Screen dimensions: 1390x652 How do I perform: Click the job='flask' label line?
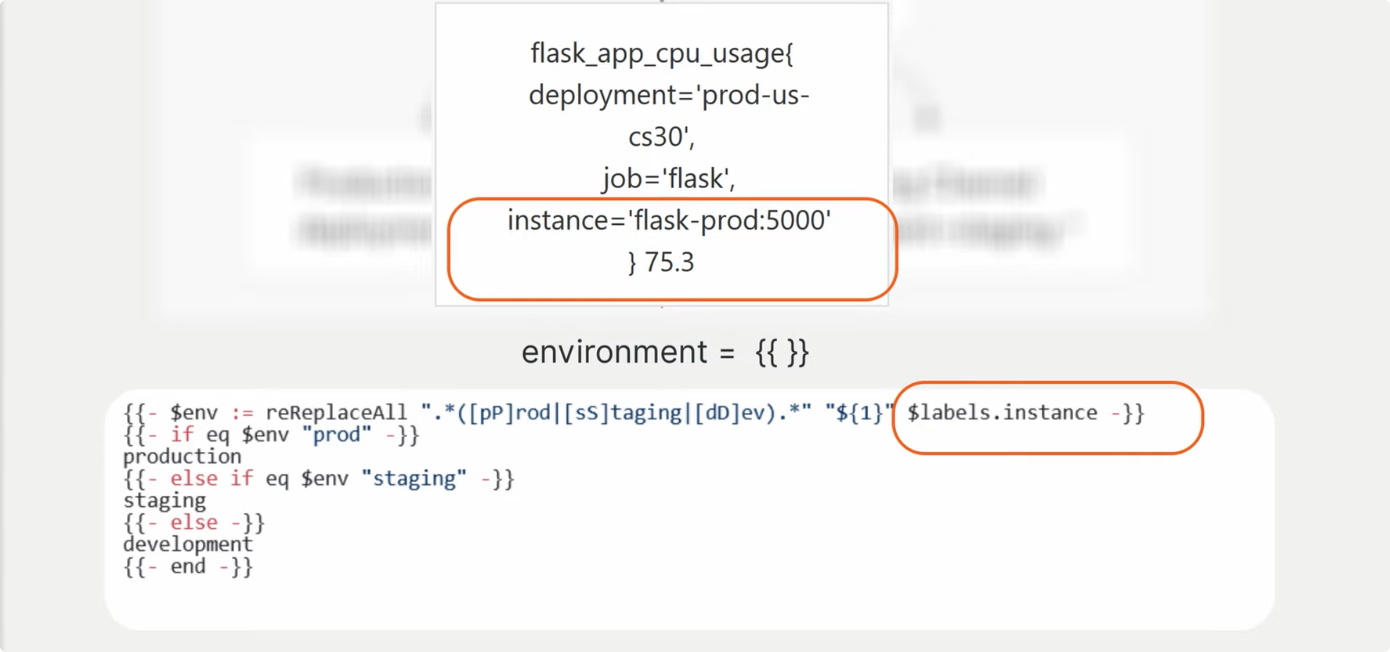[x=668, y=178]
